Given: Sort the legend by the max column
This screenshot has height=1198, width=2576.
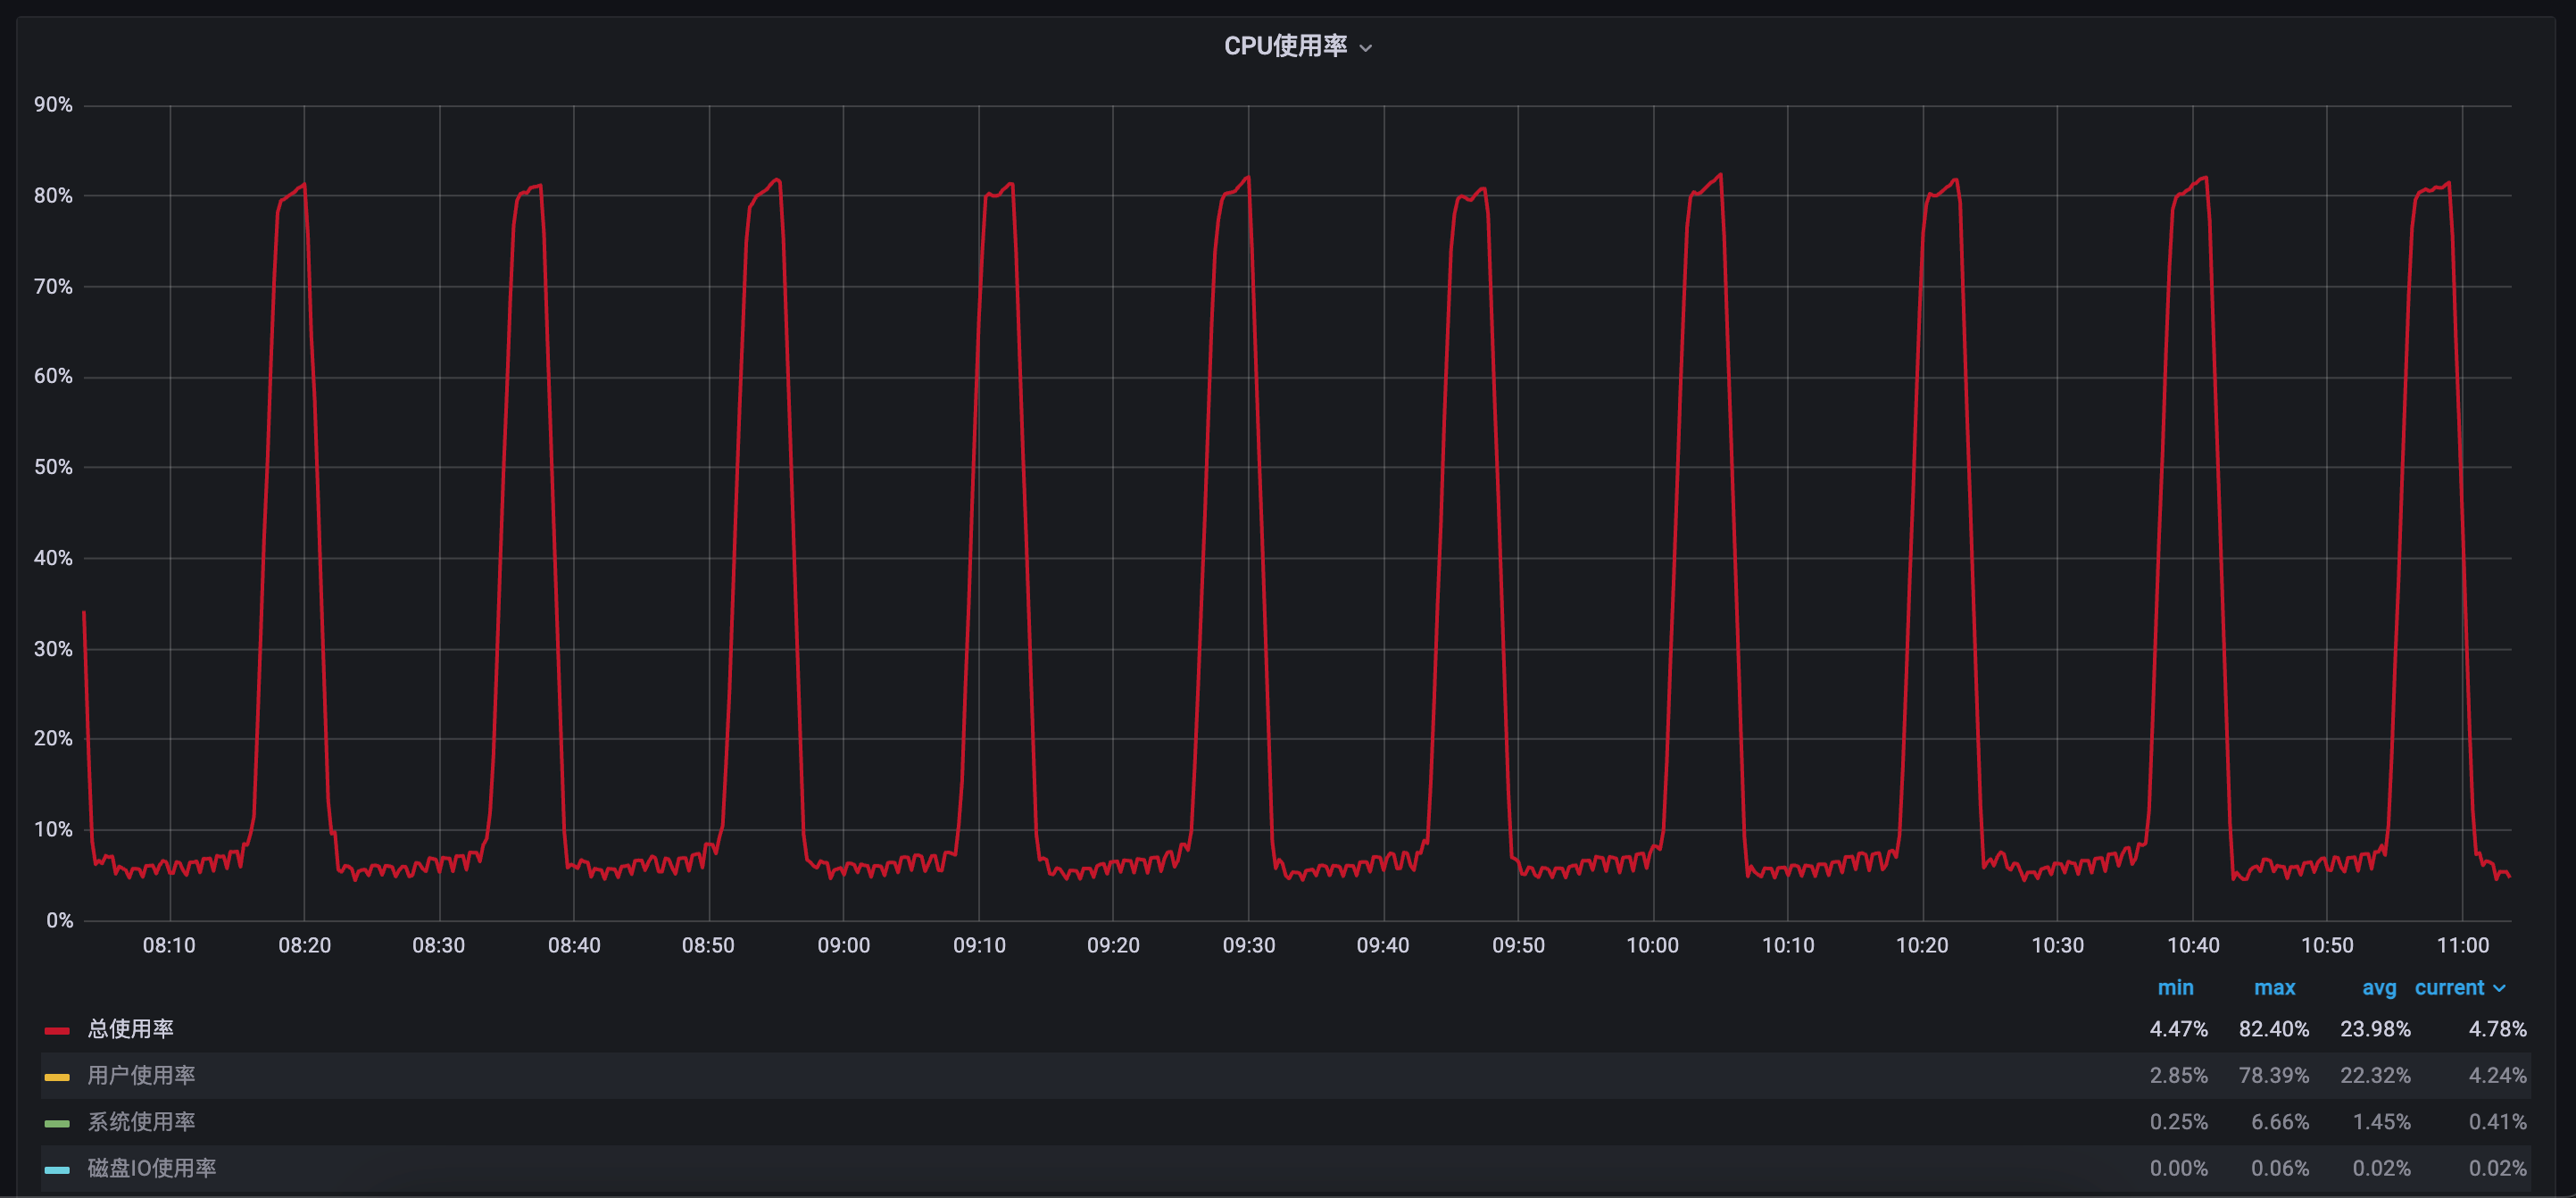Looking at the screenshot, I should click(x=2274, y=988).
